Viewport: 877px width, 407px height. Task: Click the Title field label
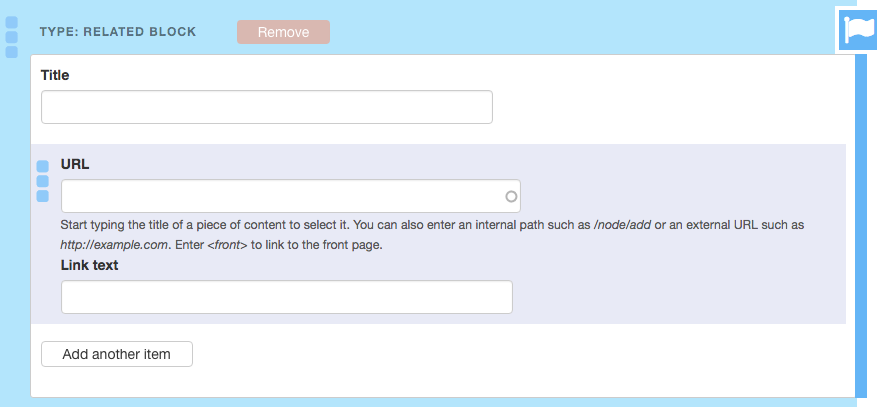click(55, 75)
